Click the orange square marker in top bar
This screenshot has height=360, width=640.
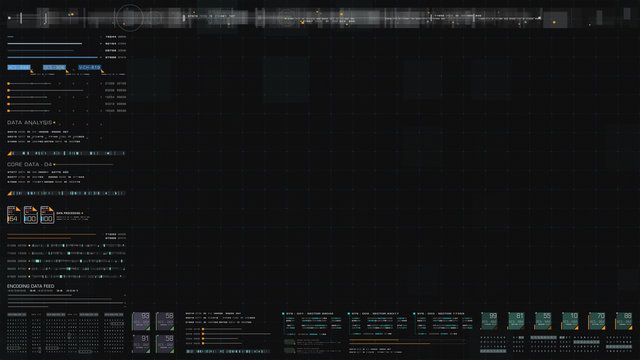(554, 22)
